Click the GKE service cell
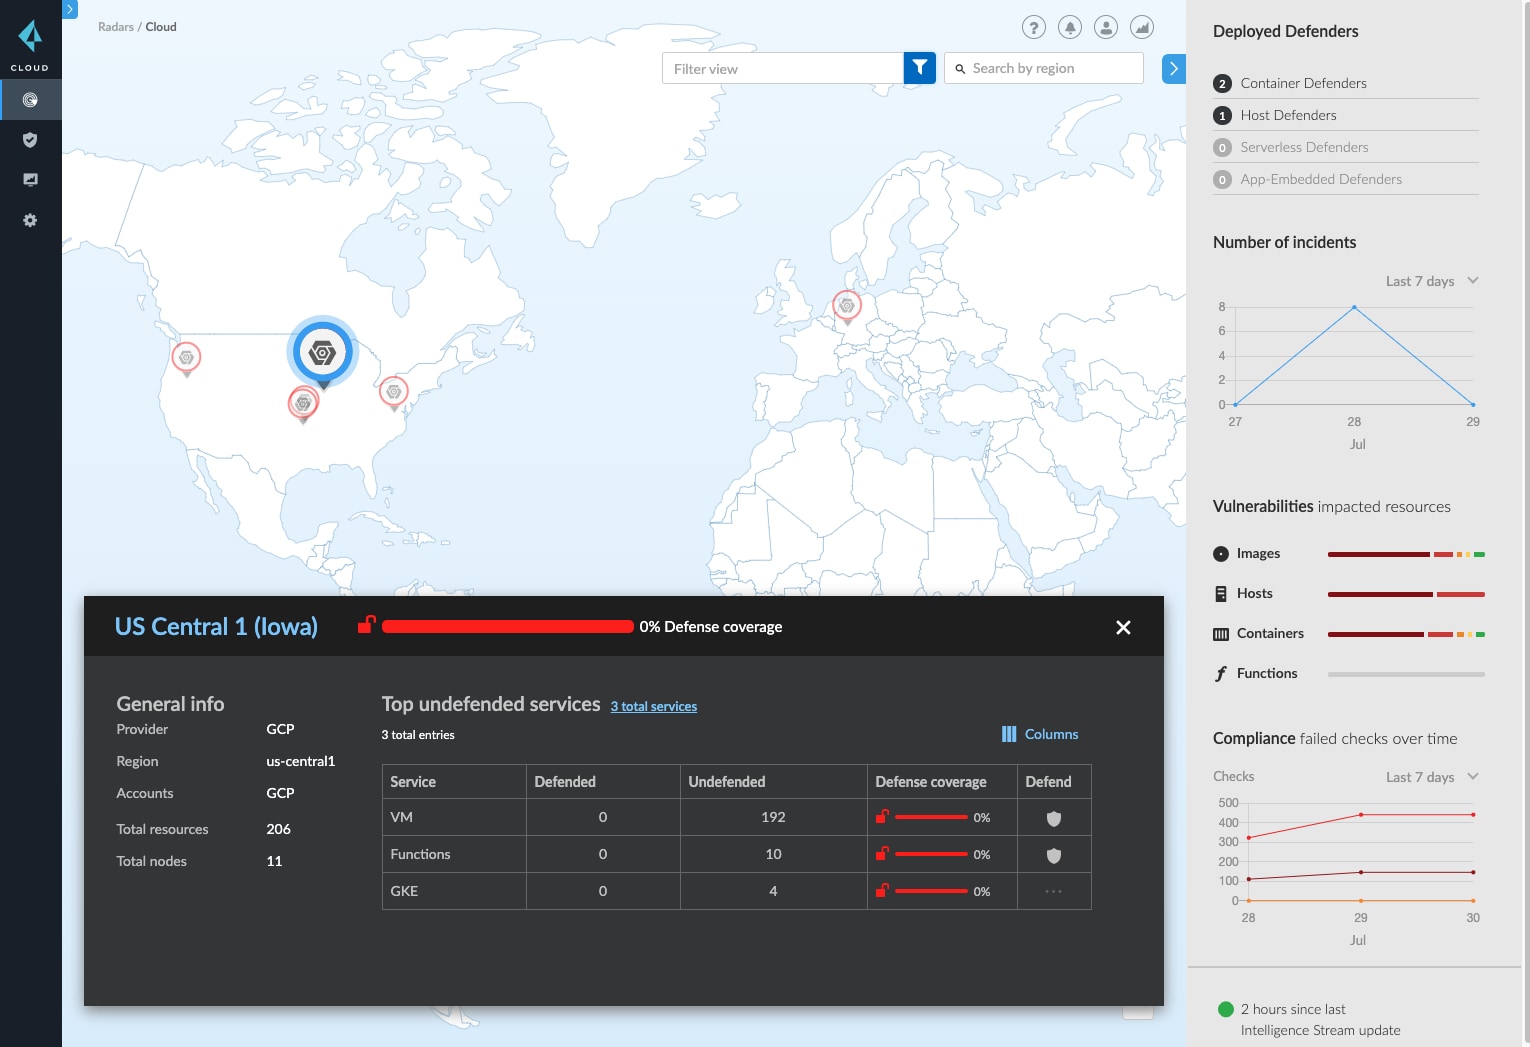This screenshot has width=1530, height=1047. coord(454,891)
